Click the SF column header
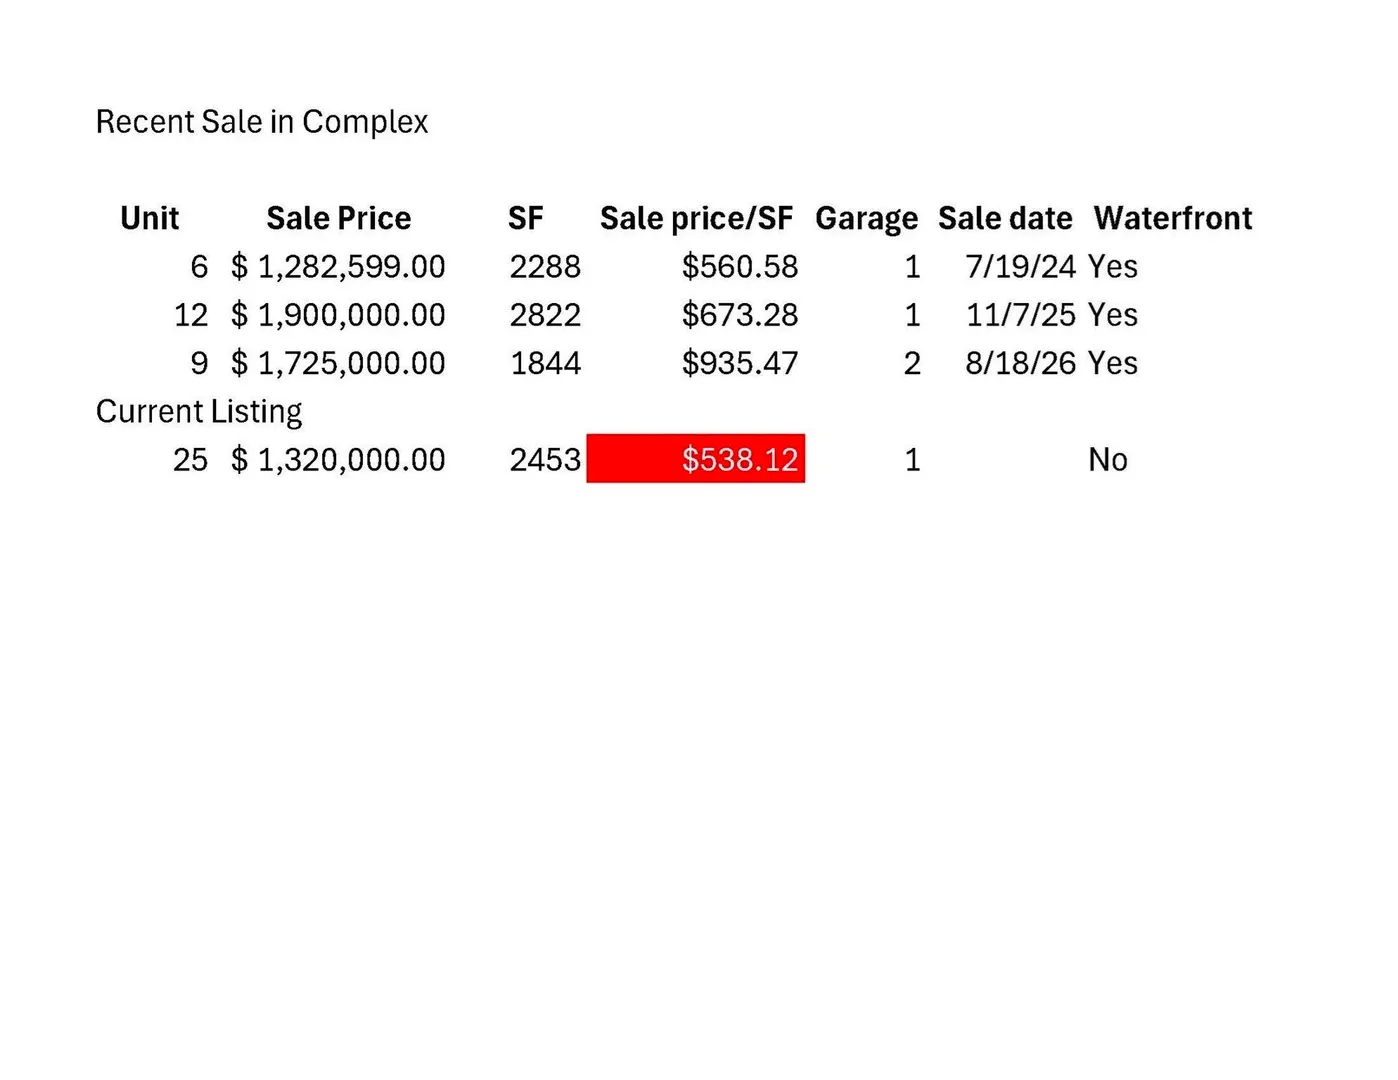1398x1080 pixels. coord(526,218)
